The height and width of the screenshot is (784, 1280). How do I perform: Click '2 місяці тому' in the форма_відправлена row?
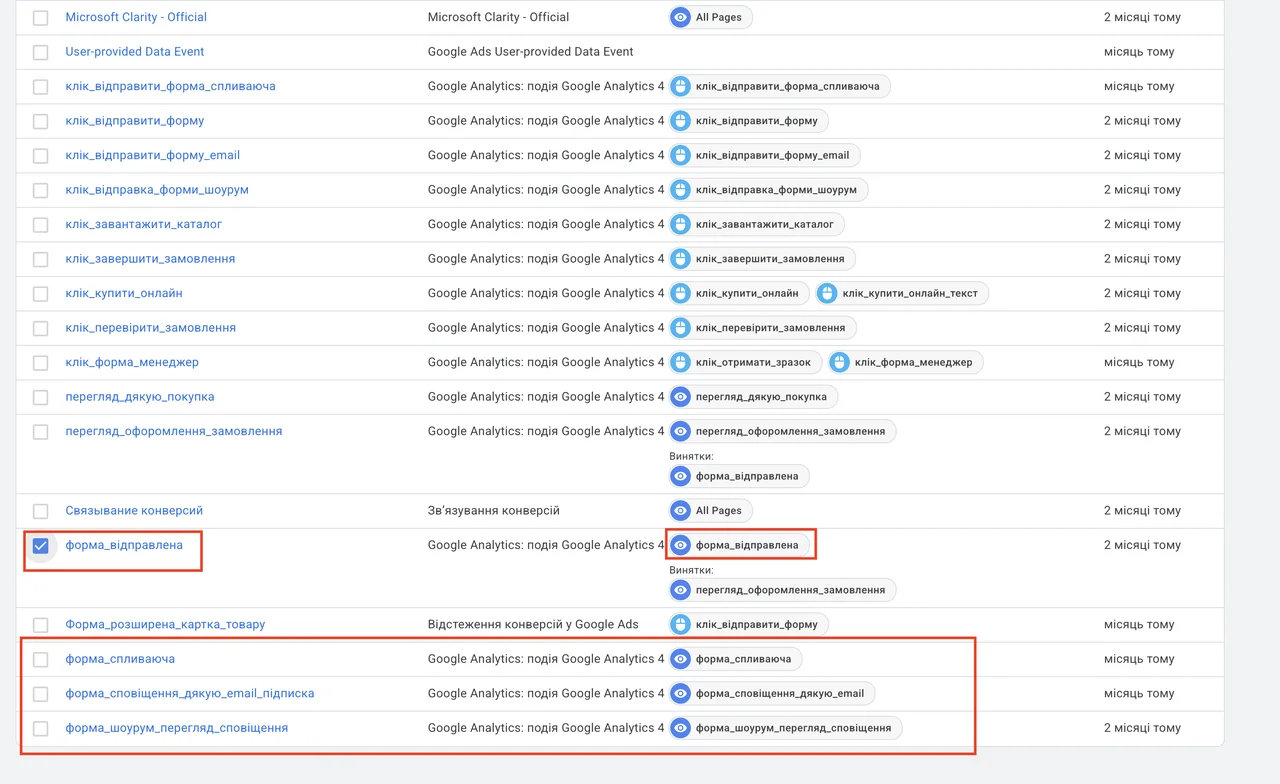[x=1142, y=545]
